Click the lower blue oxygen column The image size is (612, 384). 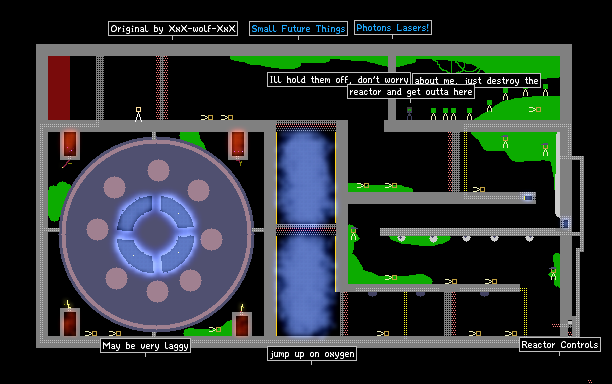[x=306, y=286]
